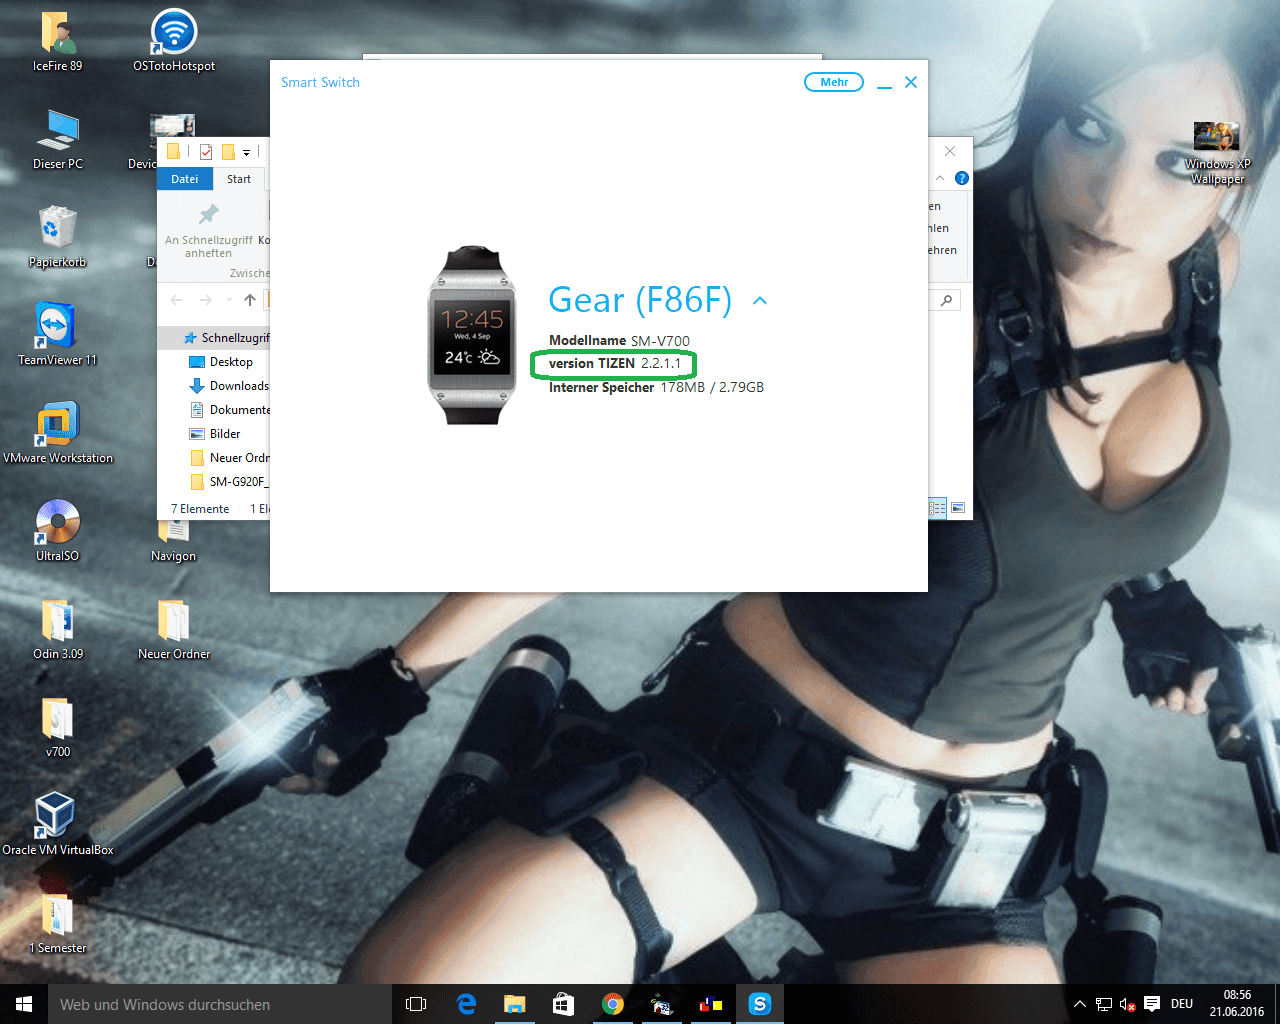Image resolution: width=1280 pixels, height=1024 pixels.
Task: Show hidden system tray icons
Action: point(1080,1004)
